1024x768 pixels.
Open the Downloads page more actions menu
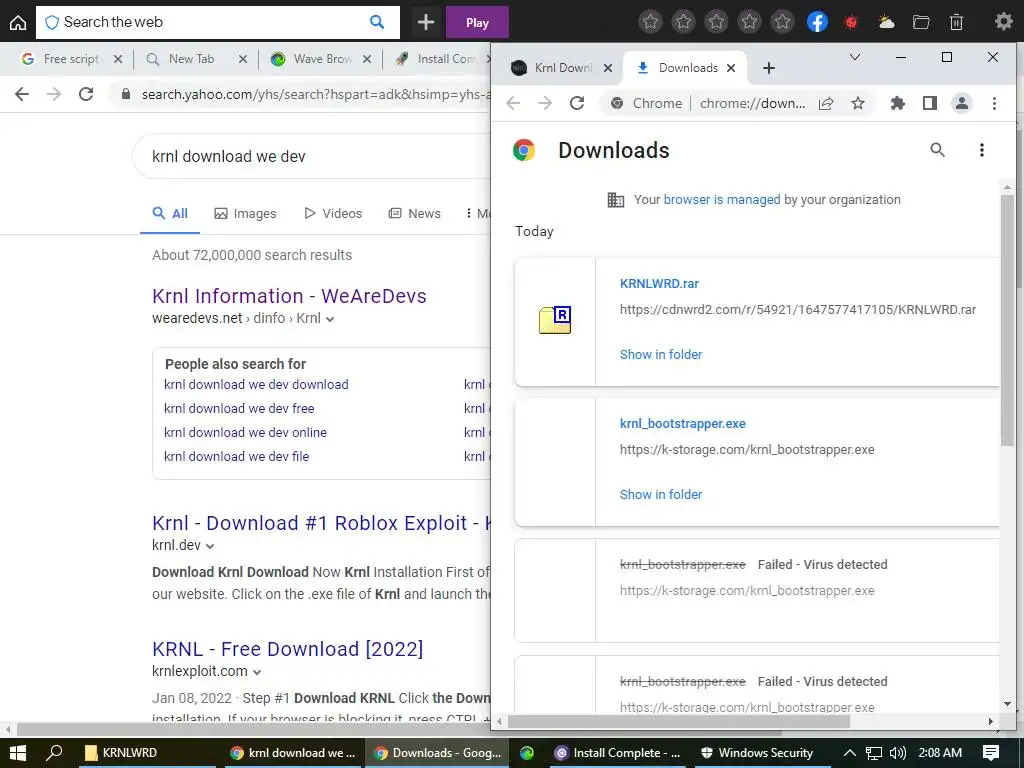tap(982, 150)
